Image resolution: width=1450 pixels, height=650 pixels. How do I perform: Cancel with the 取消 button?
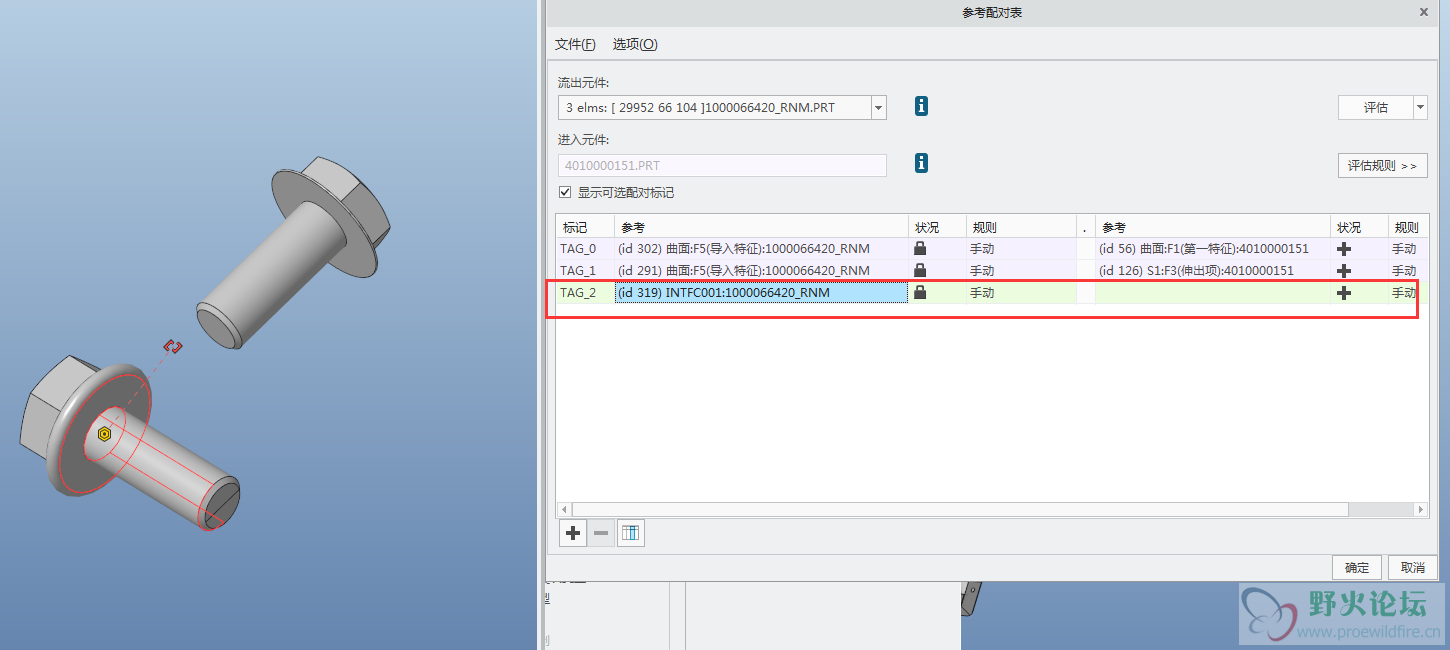click(1413, 567)
